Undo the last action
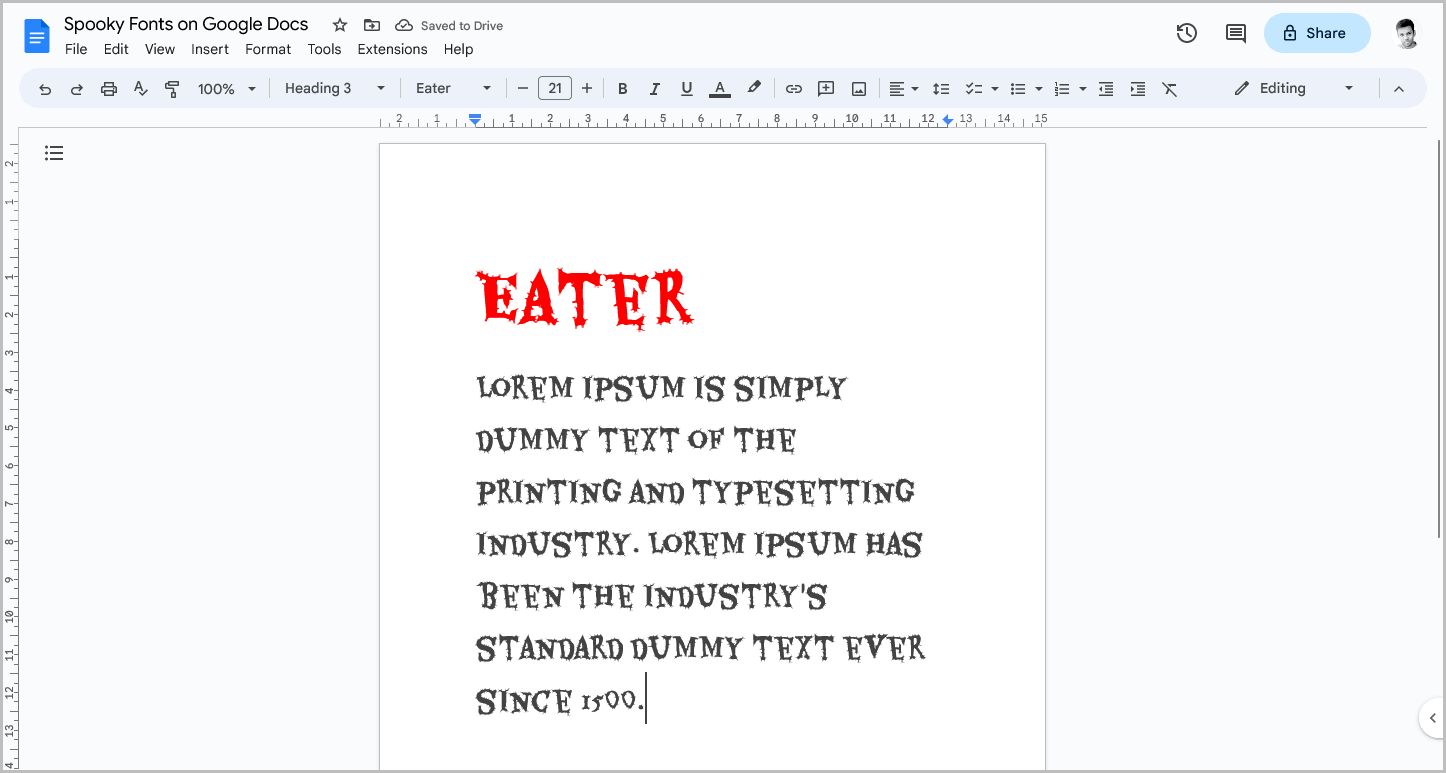1446x773 pixels. (x=44, y=88)
